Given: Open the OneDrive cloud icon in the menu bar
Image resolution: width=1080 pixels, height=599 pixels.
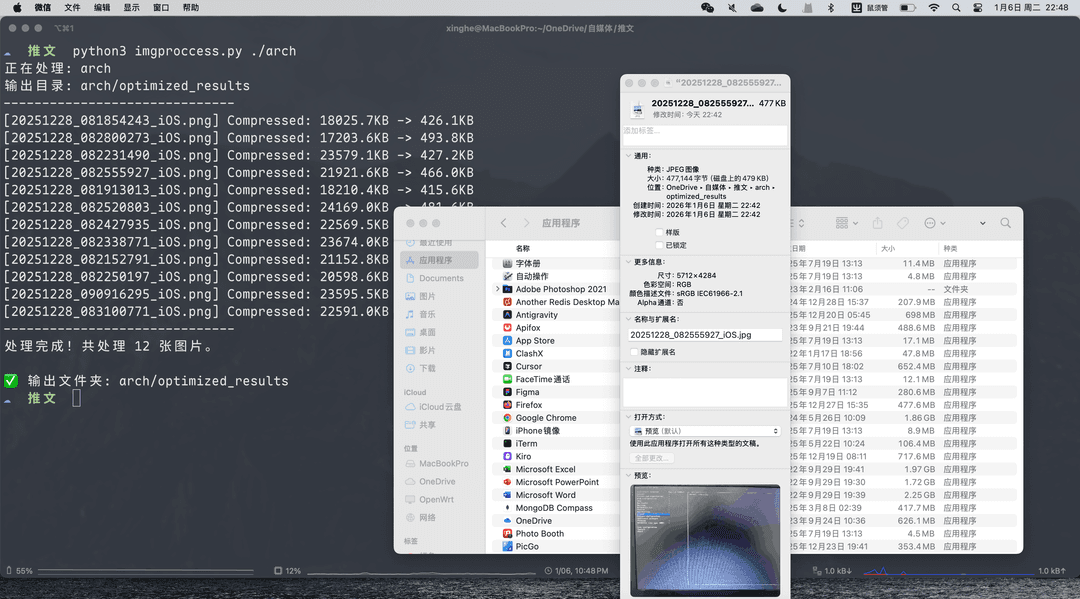Looking at the screenshot, I should 757,8.
